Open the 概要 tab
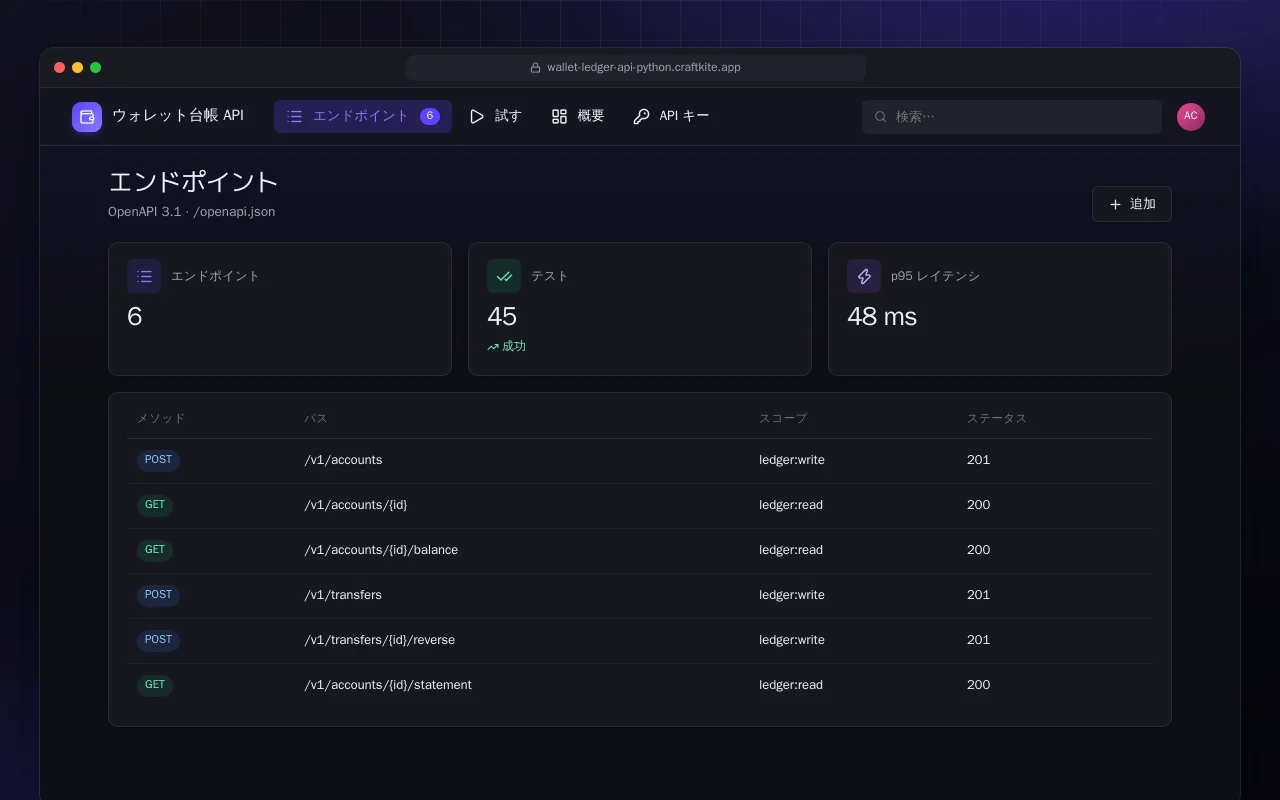Image resolution: width=1280 pixels, height=800 pixels. pos(578,116)
